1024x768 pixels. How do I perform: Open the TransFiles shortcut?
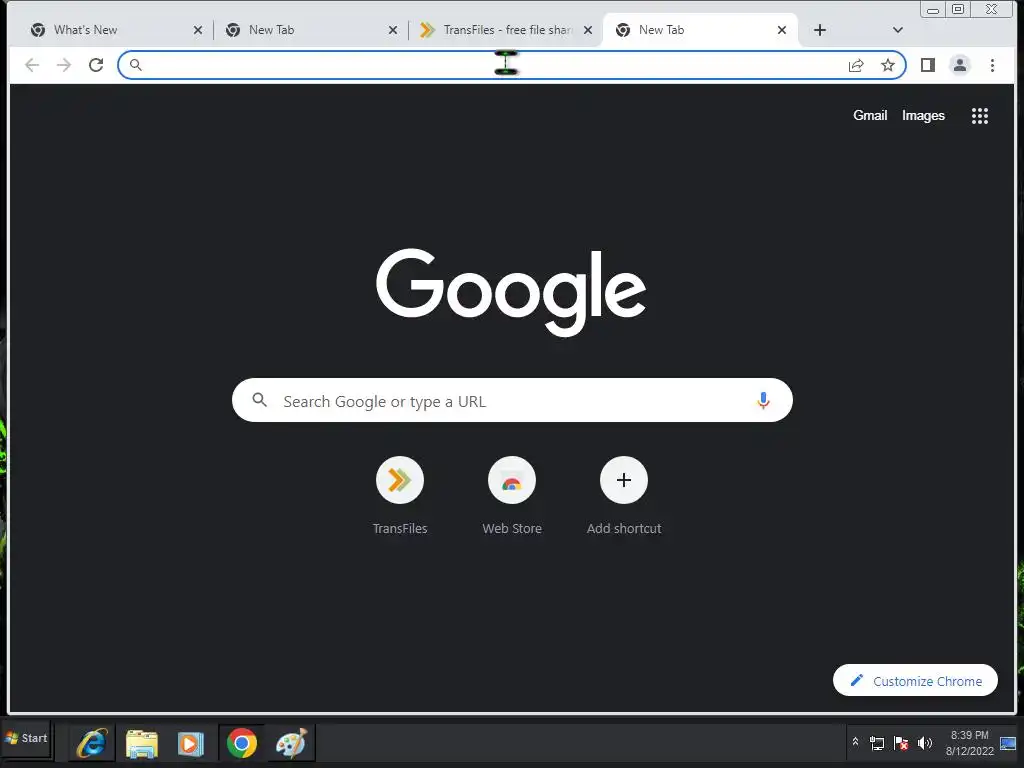tap(400, 496)
